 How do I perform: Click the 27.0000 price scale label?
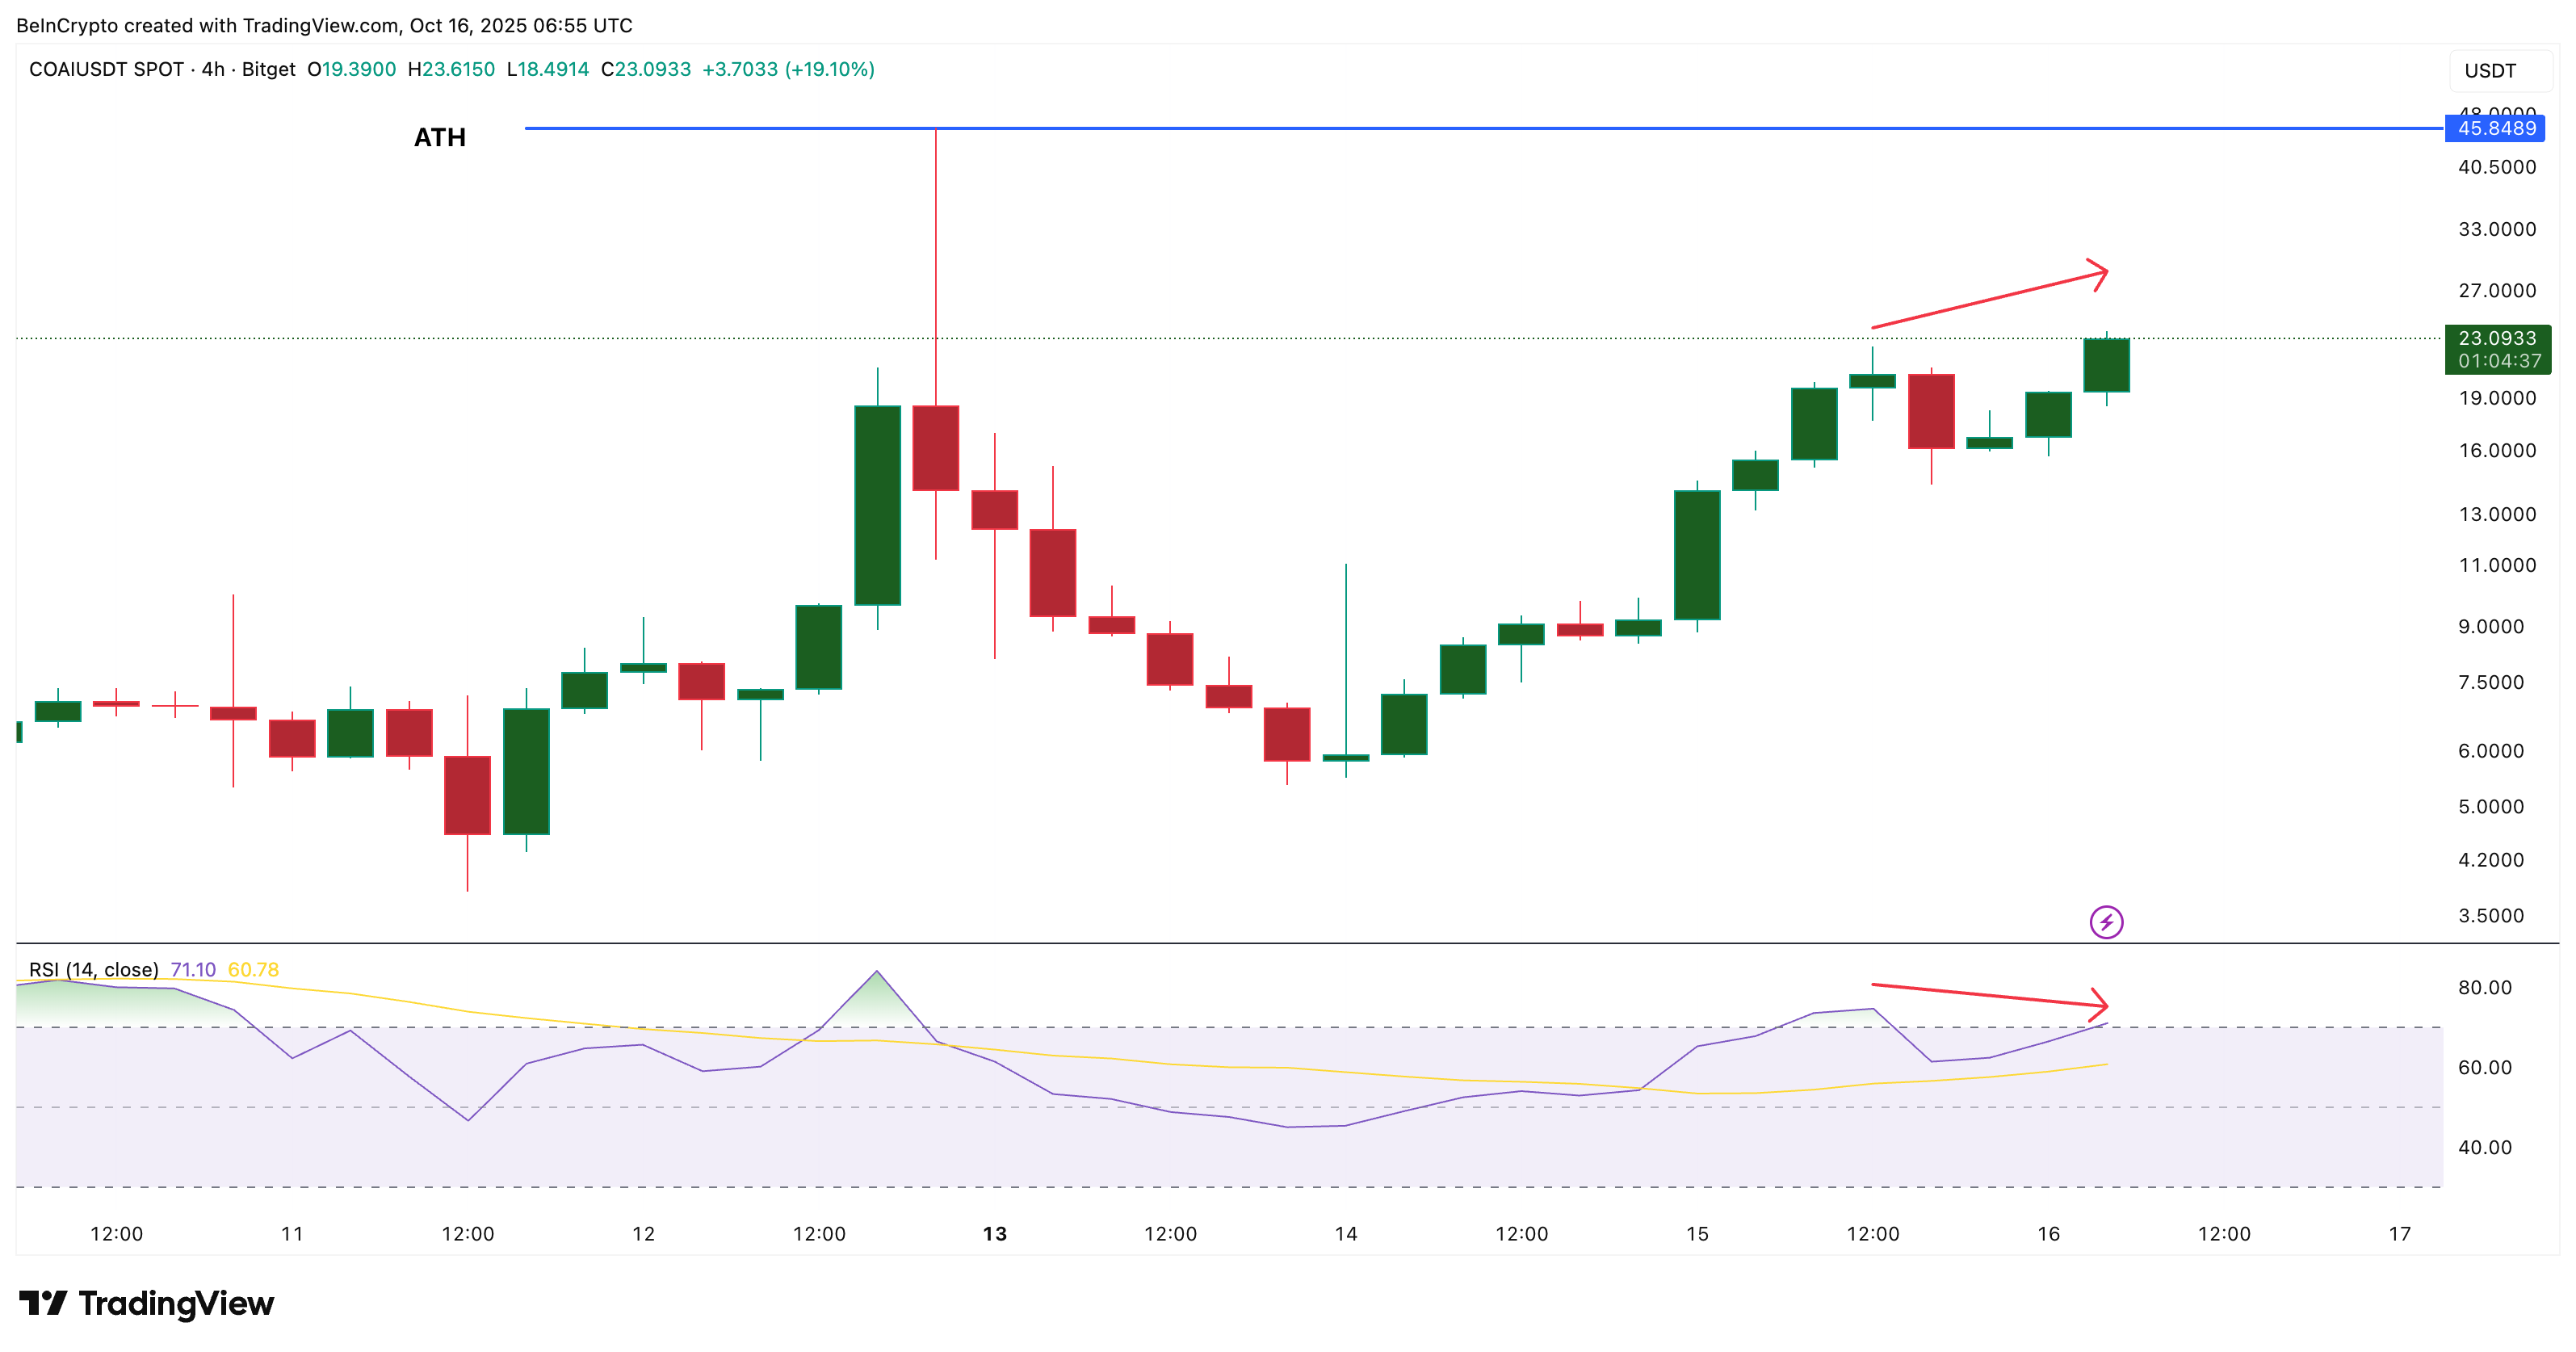[2497, 290]
